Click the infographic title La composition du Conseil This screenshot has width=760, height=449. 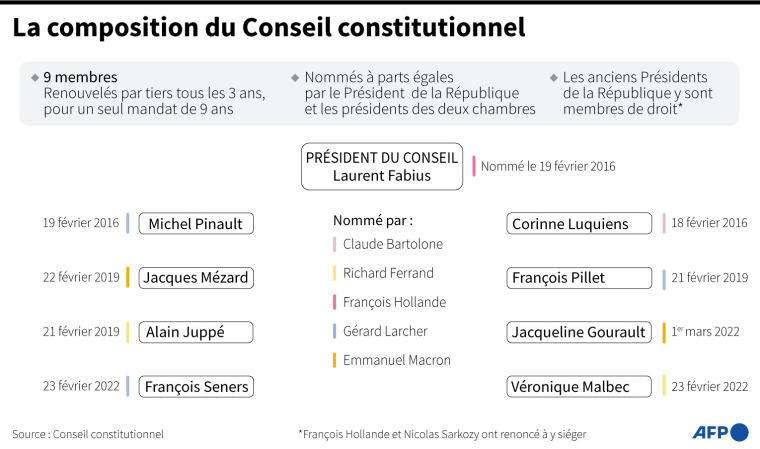[269, 27]
